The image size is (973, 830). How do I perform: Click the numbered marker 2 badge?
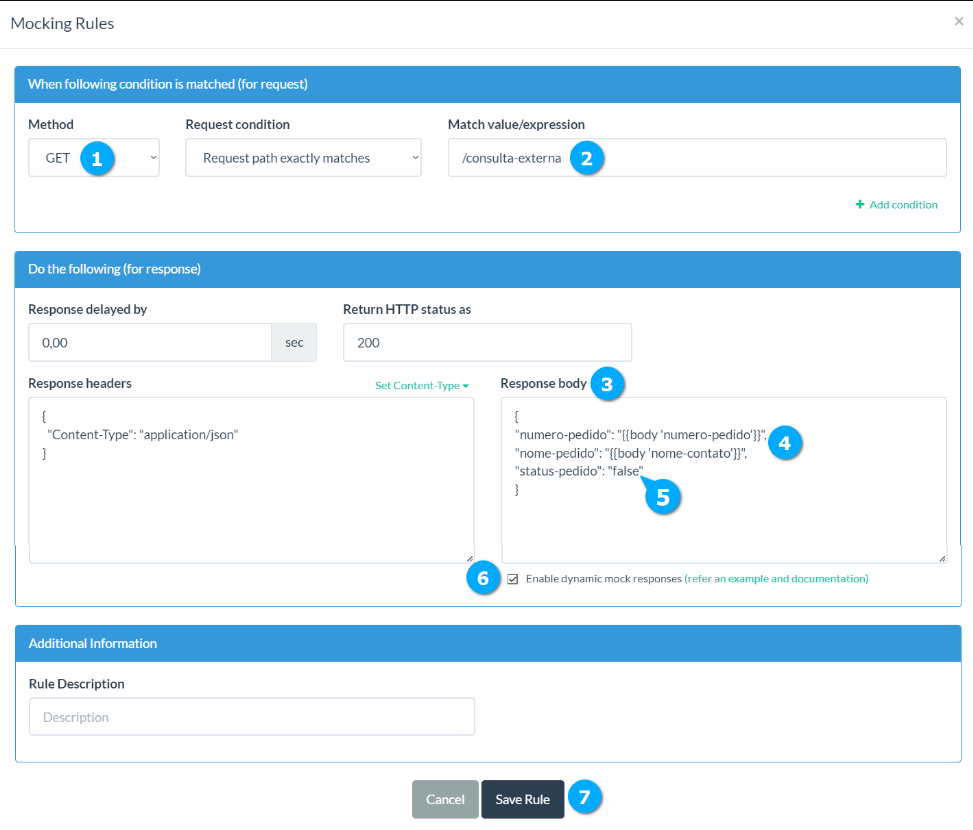[586, 158]
